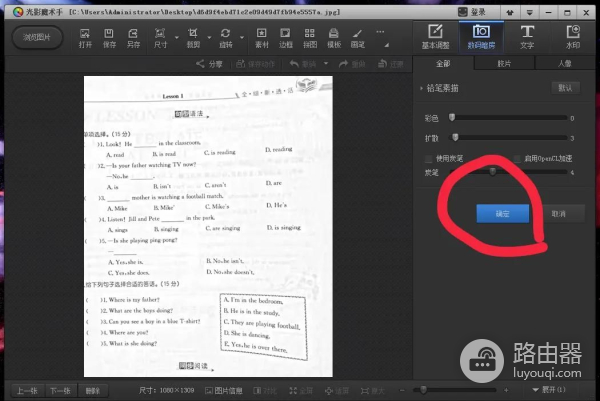Open the 拼图 (Collage) tool
Image resolution: width=600 pixels, height=401 pixels.
[310, 36]
